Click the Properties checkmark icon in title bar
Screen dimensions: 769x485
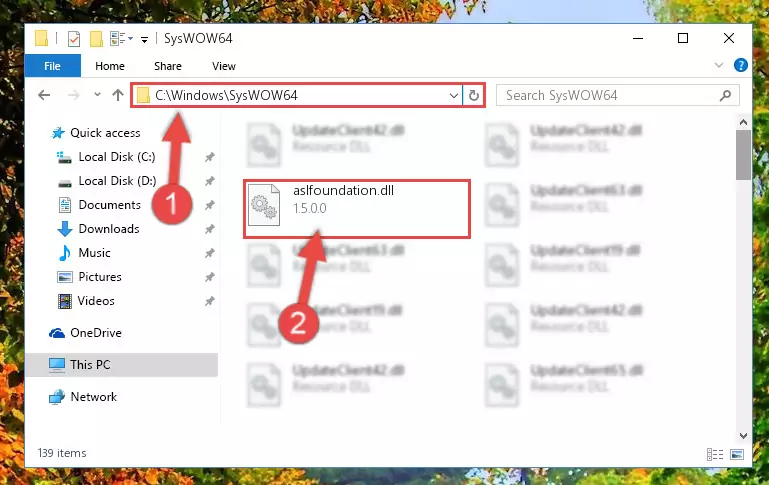click(74, 38)
